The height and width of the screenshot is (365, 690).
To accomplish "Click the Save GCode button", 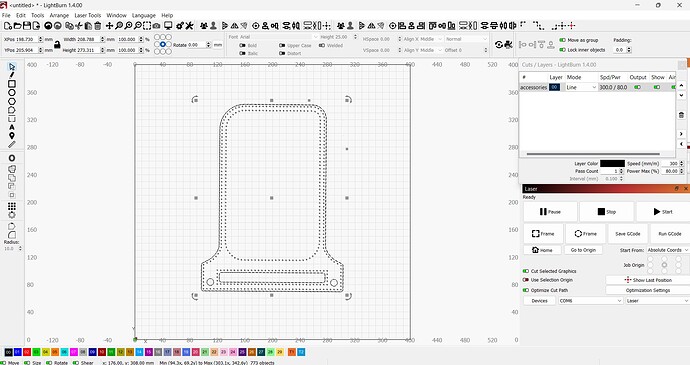I will [x=628, y=234].
